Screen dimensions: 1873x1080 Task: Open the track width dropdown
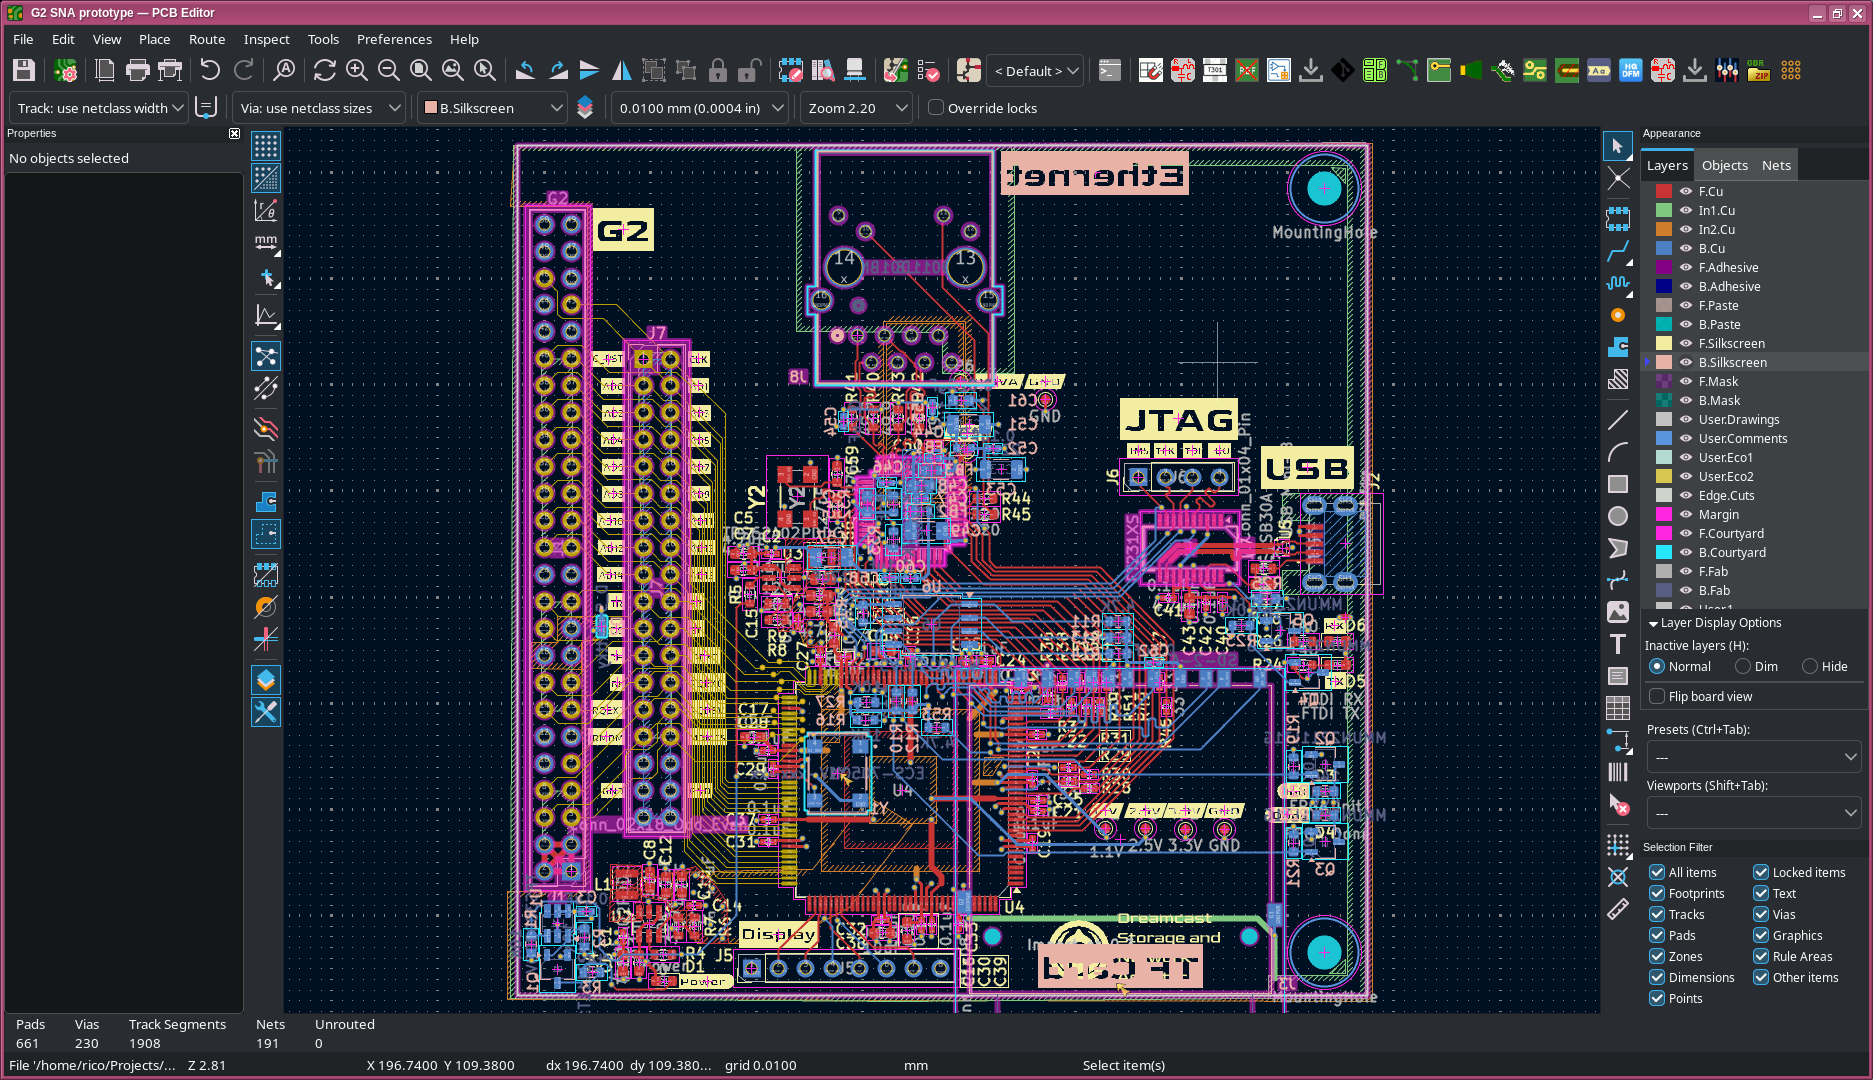pos(99,108)
